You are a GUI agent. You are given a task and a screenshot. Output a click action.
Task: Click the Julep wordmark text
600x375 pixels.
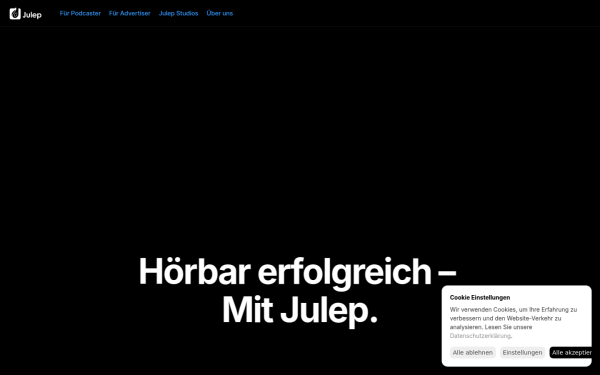click(32, 15)
